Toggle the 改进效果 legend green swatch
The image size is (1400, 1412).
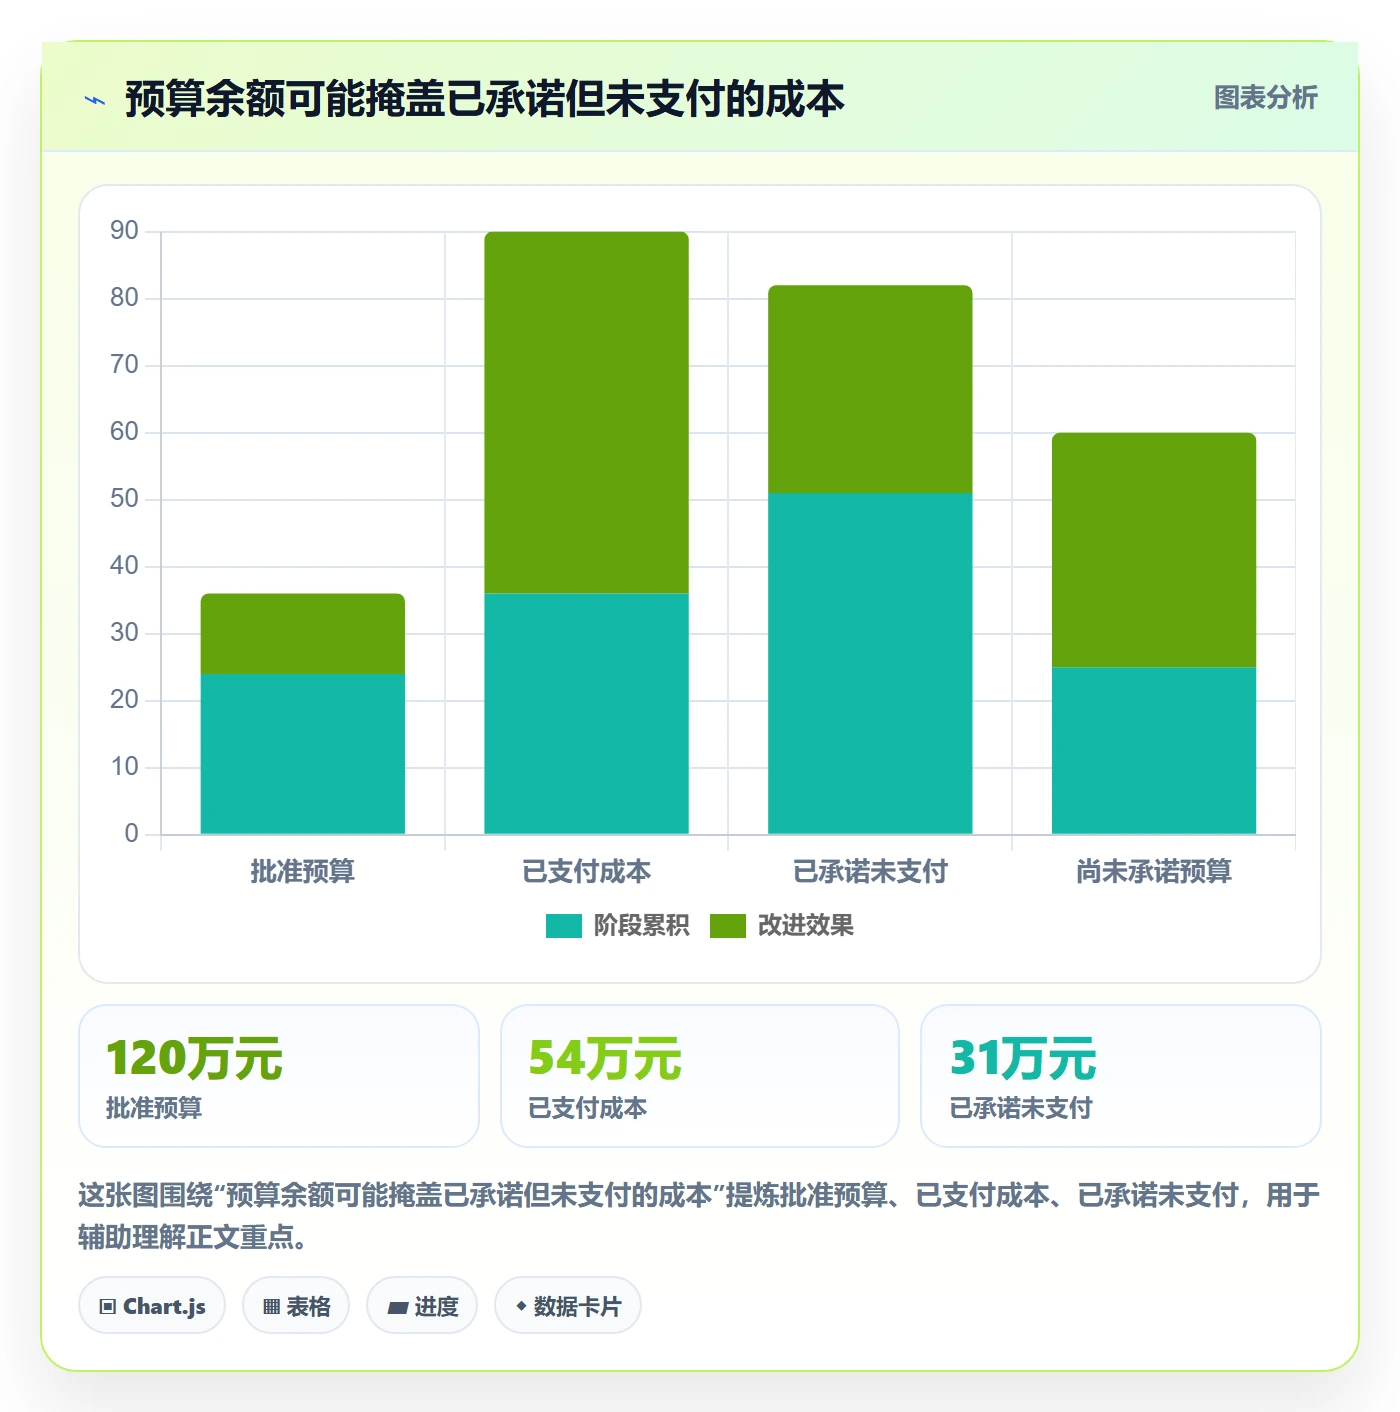pos(727,926)
